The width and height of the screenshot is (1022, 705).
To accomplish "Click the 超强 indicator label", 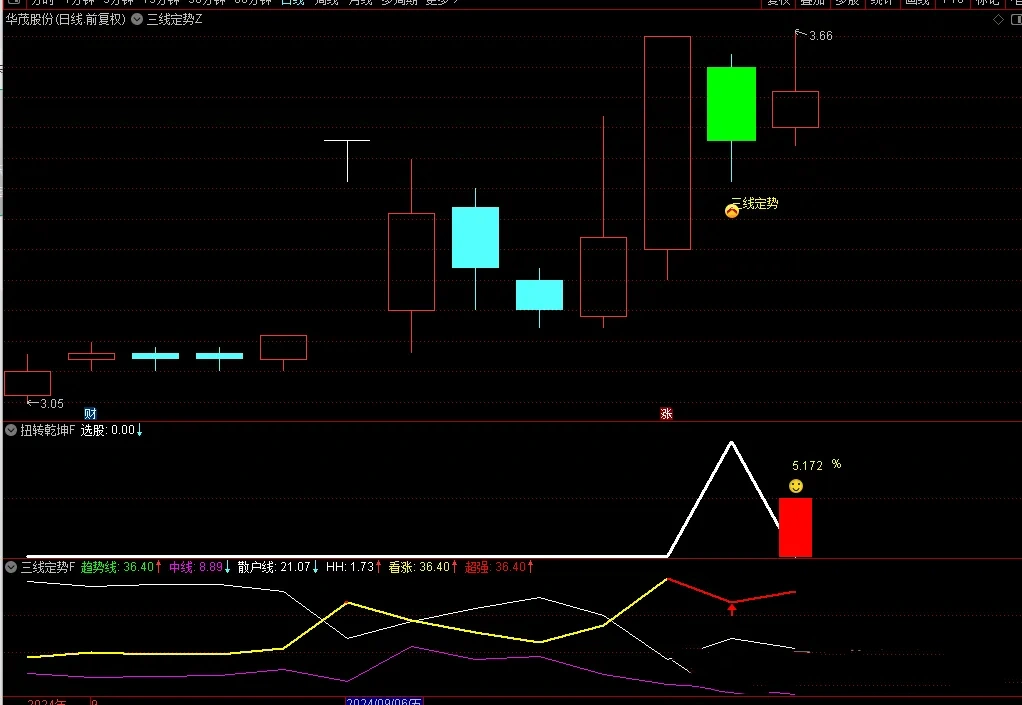I will (x=498, y=567).
